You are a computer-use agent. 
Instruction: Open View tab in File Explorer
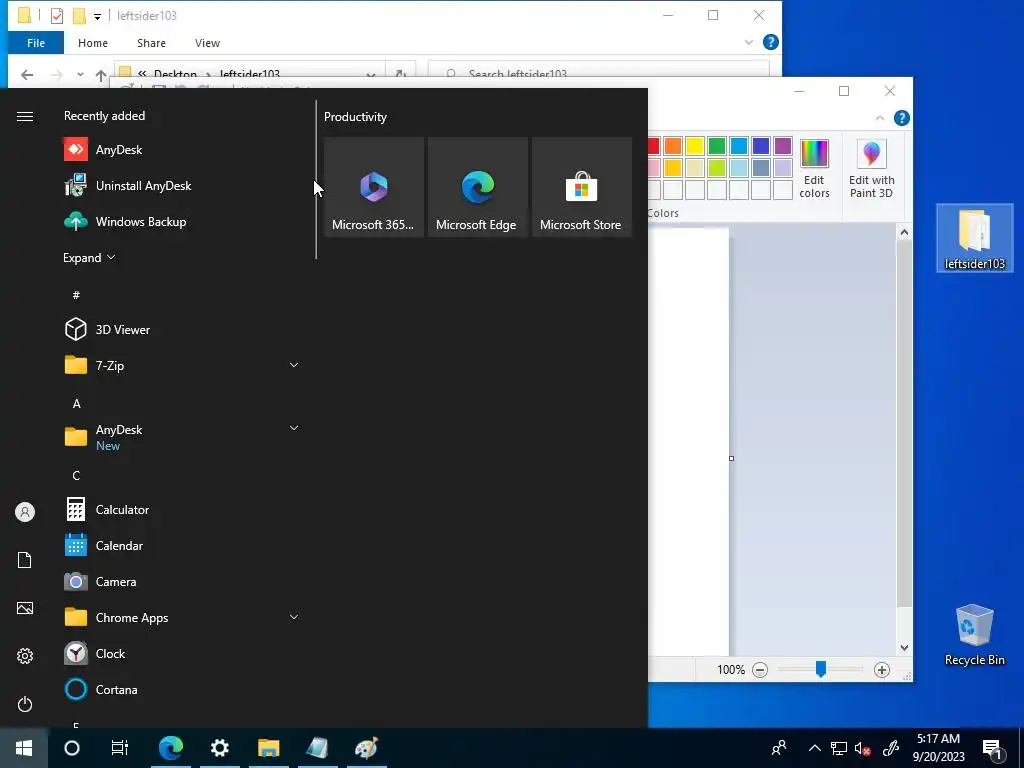[x=207, y=43]
